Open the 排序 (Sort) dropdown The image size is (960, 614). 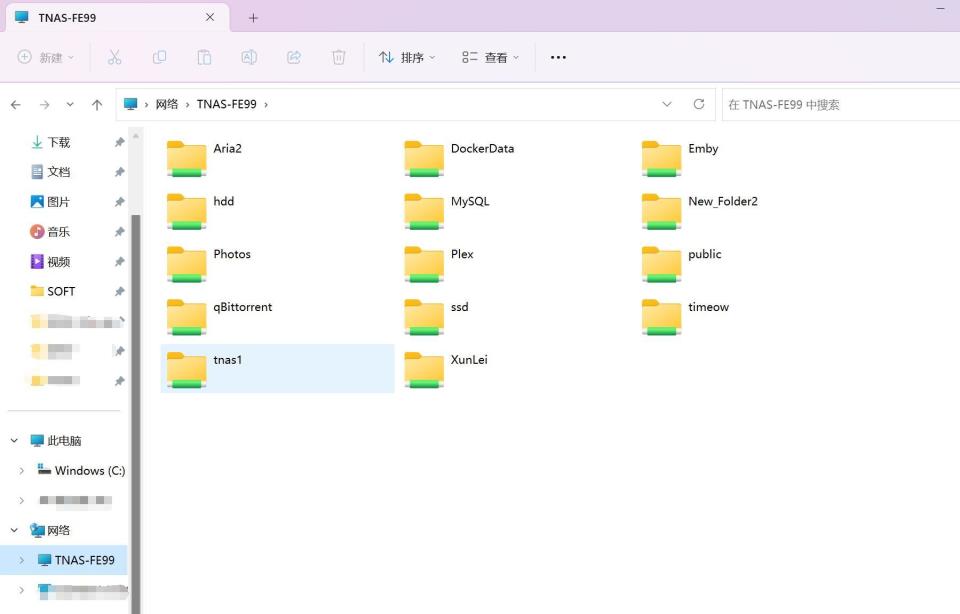407,58
